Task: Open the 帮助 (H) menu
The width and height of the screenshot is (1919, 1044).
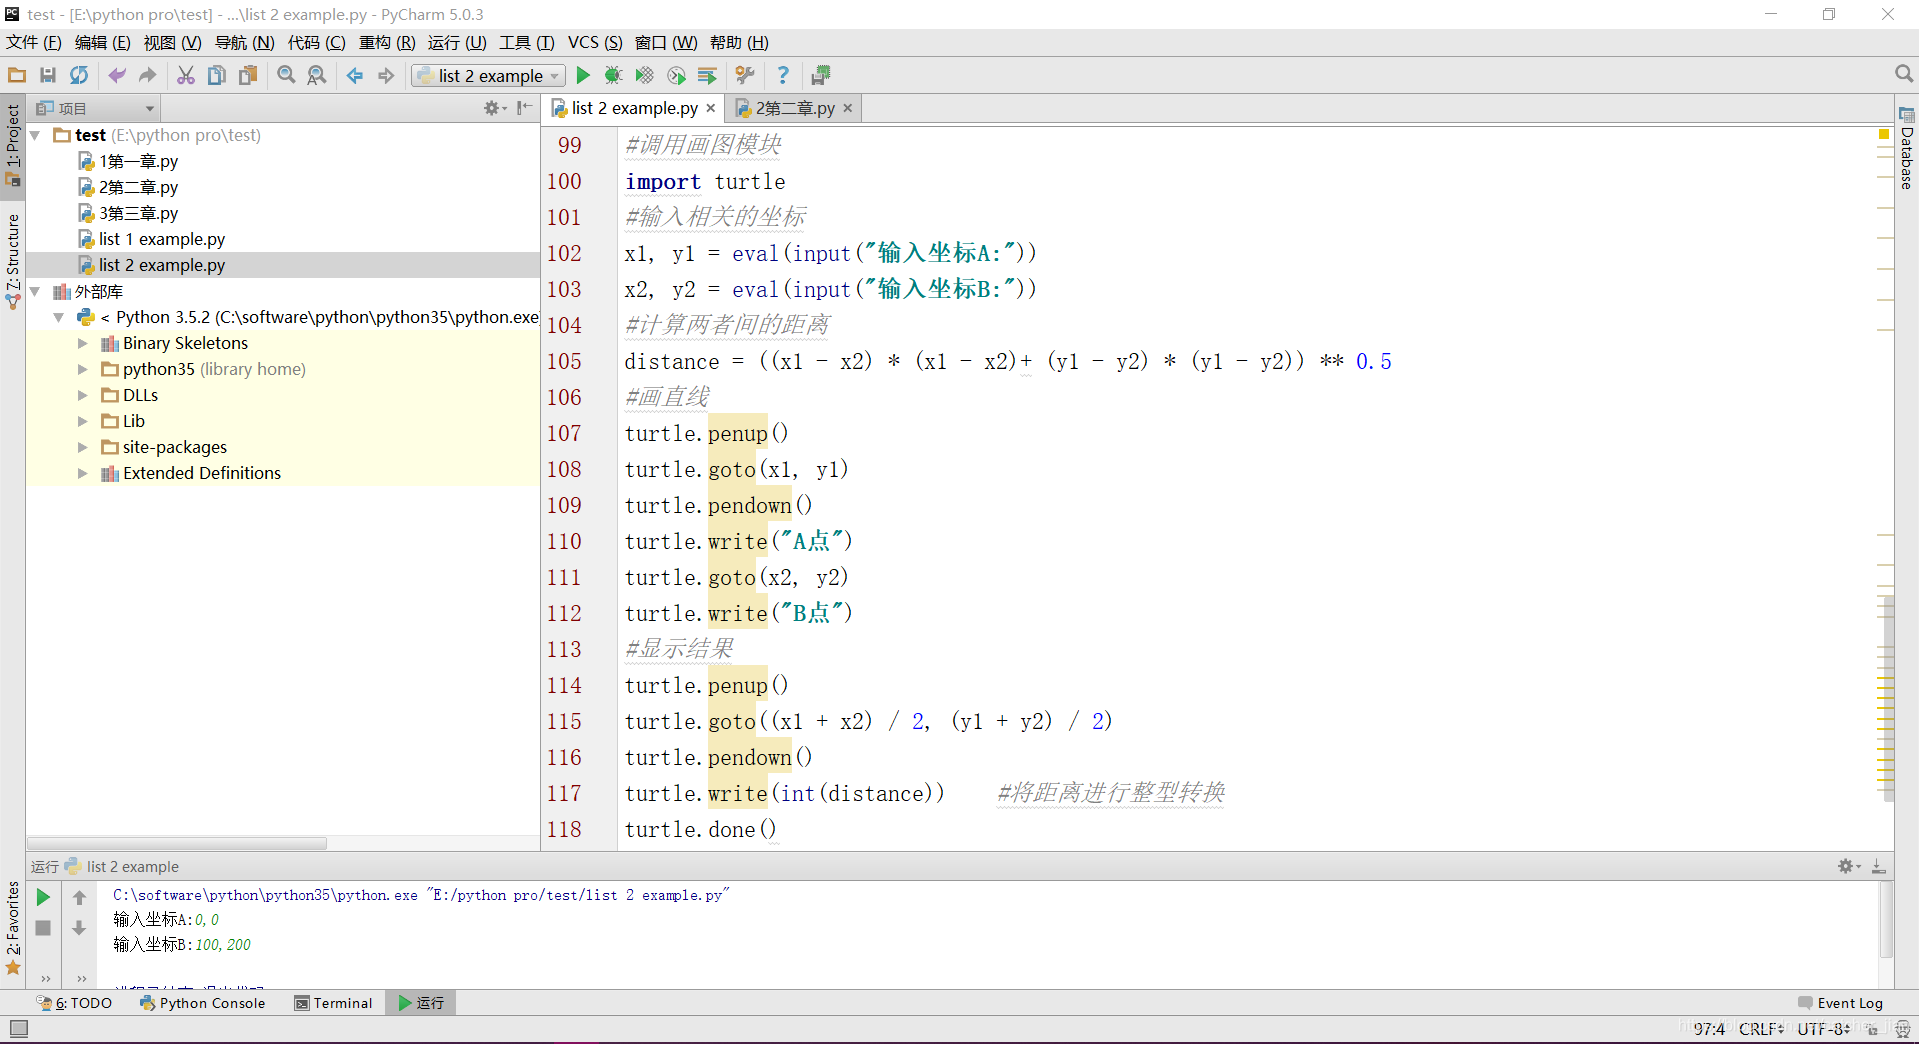Action: 739,42
